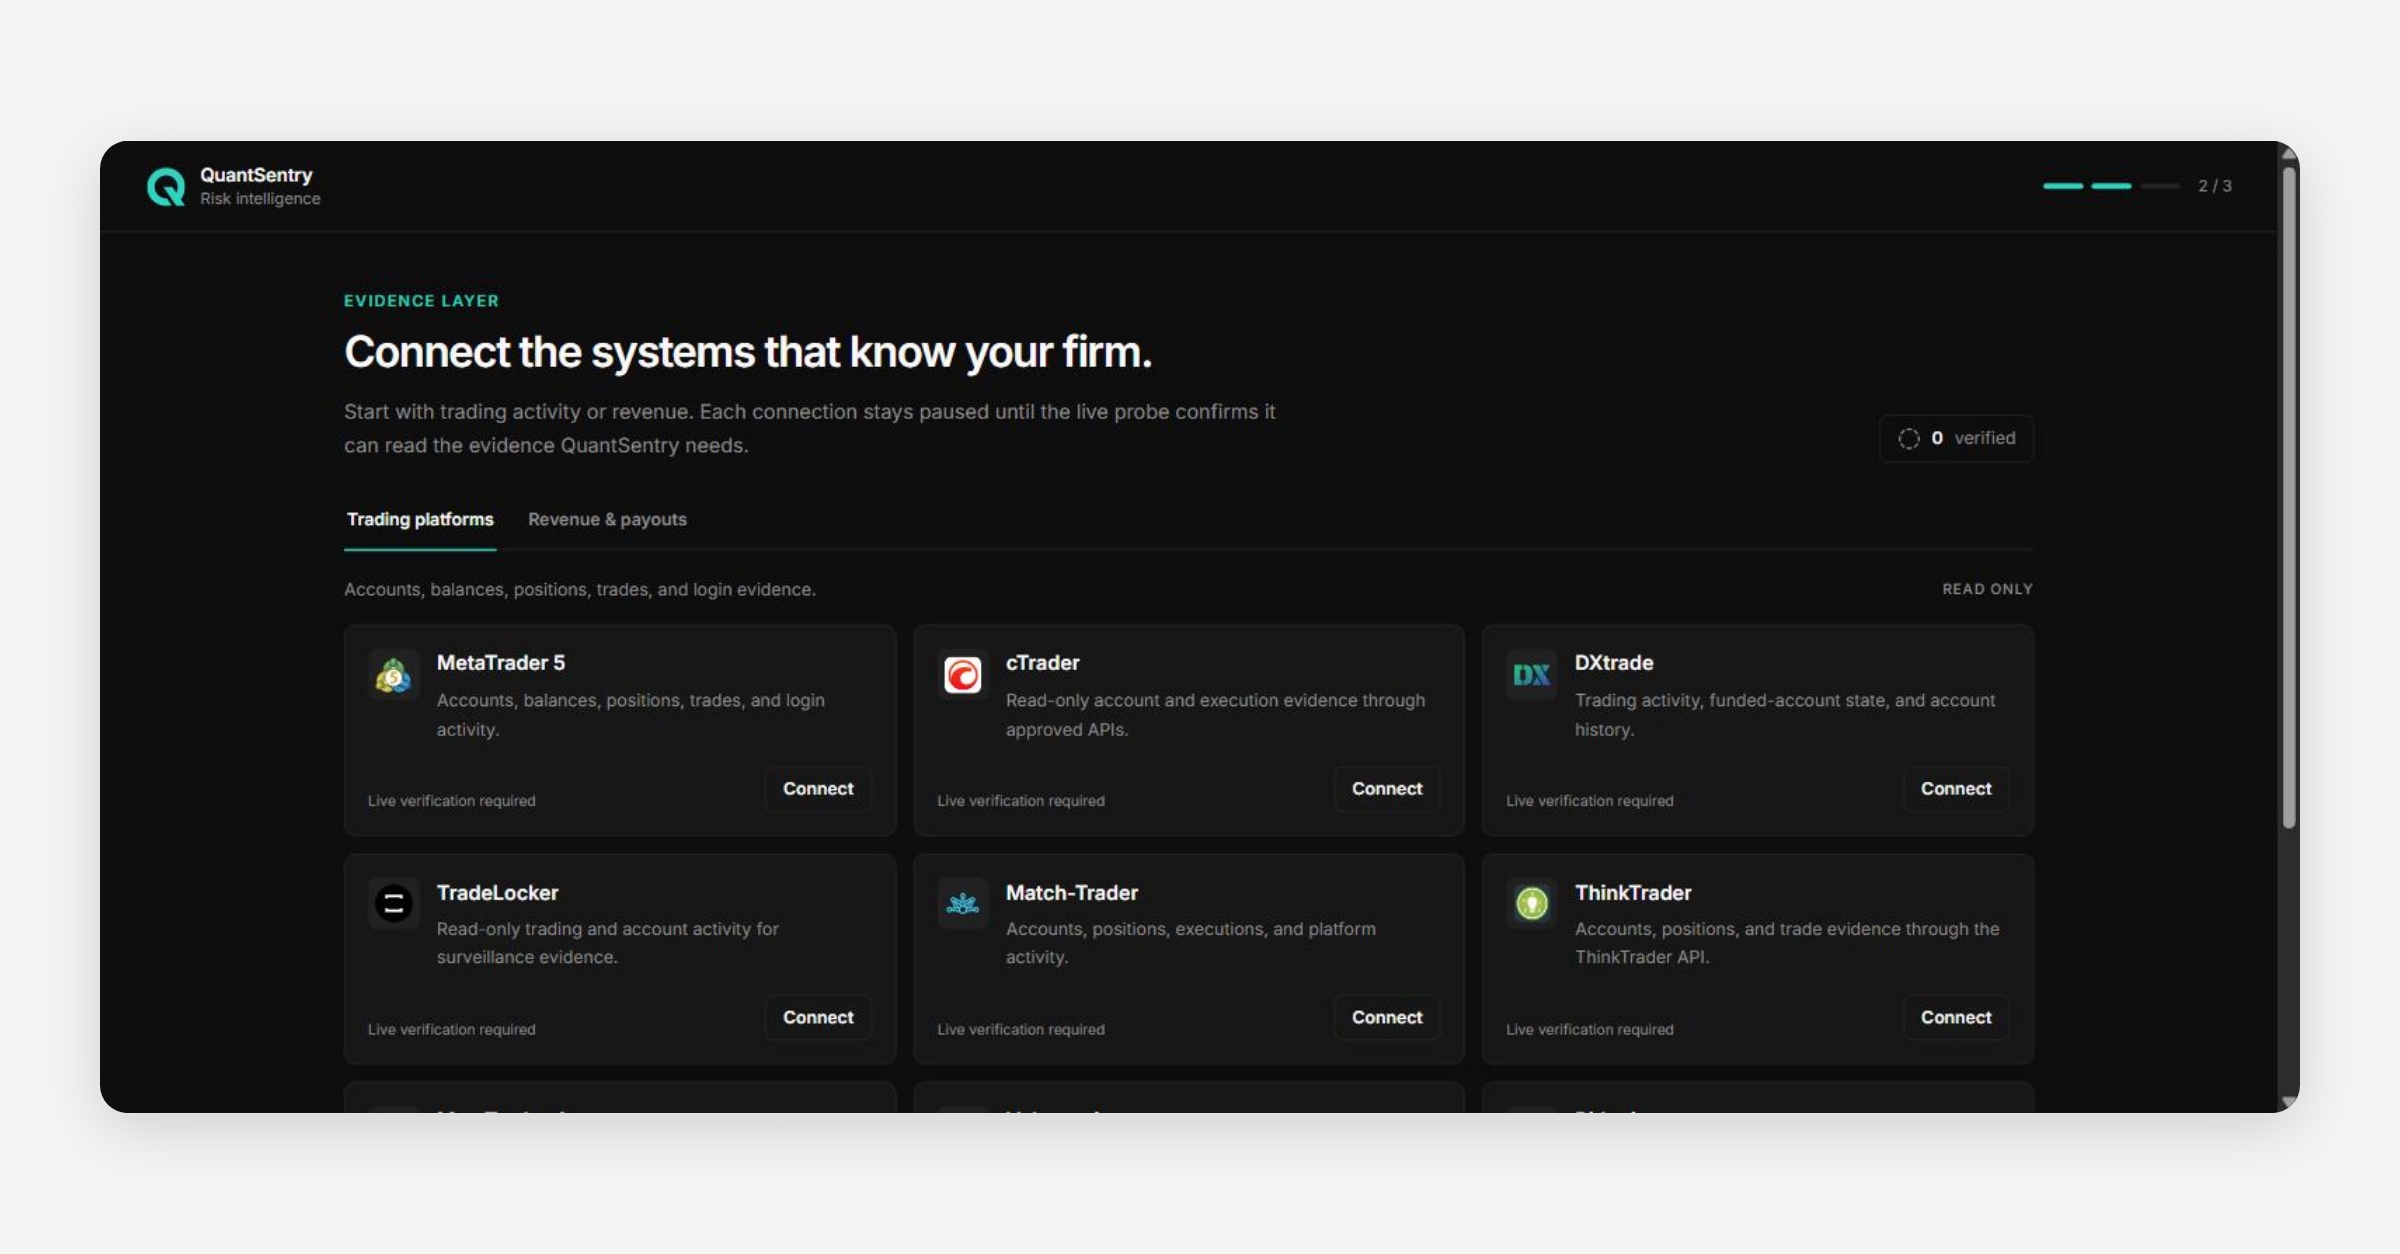Click the DXtrade card title
Viewport: 2400px width, 1254px height.
coord(1614,663)
